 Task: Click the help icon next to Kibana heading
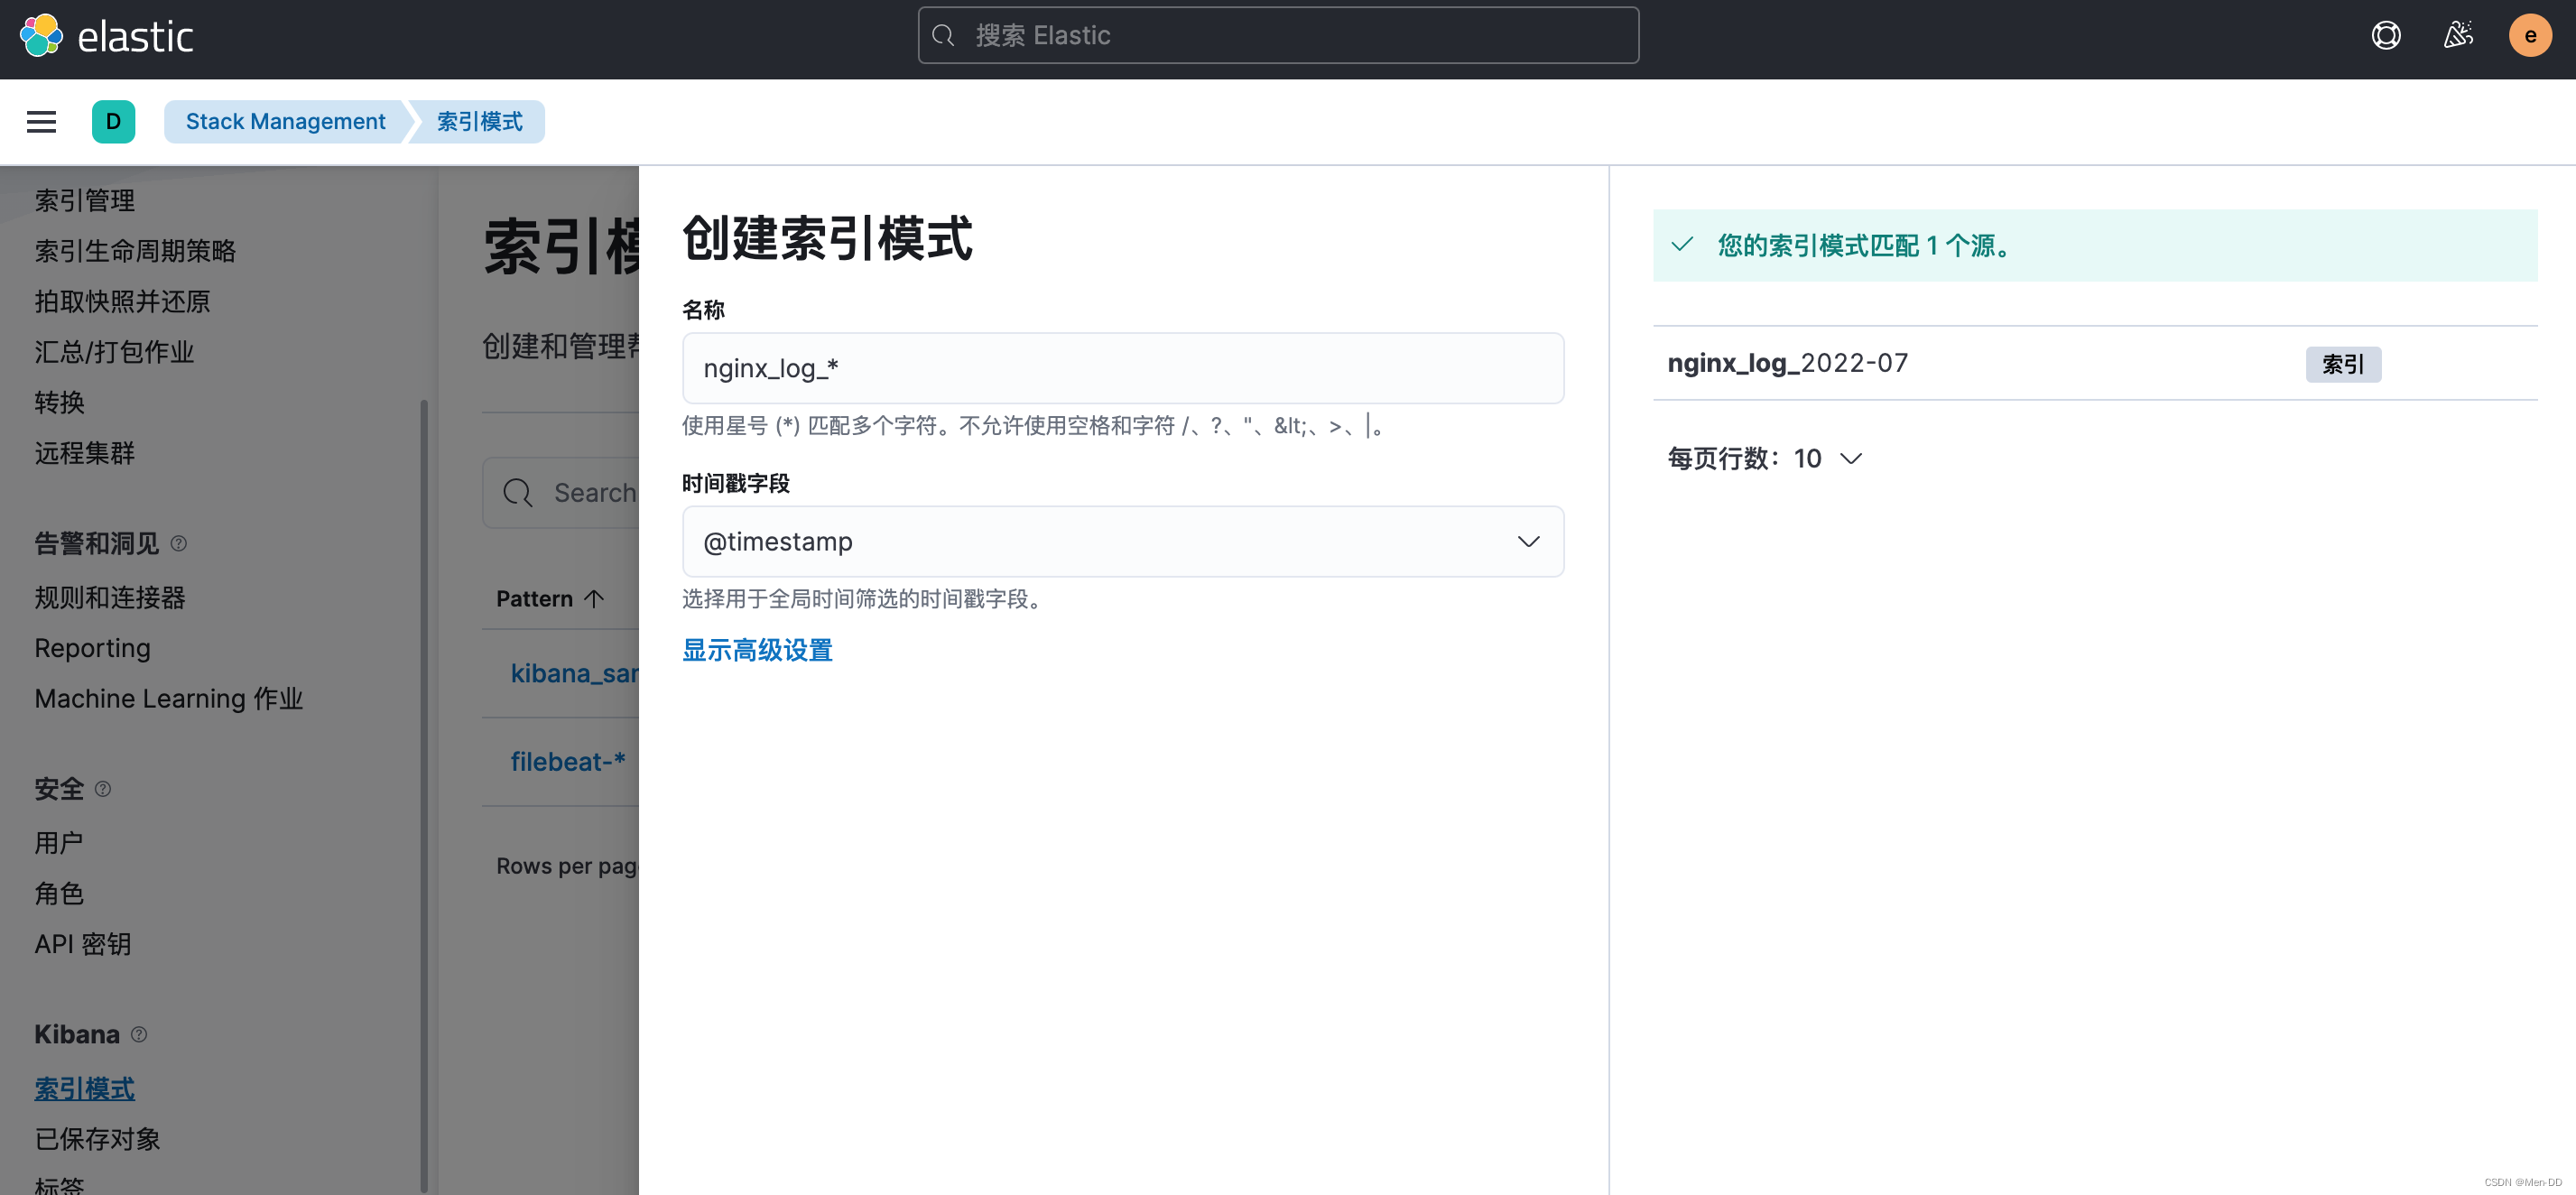point(138,1035)
